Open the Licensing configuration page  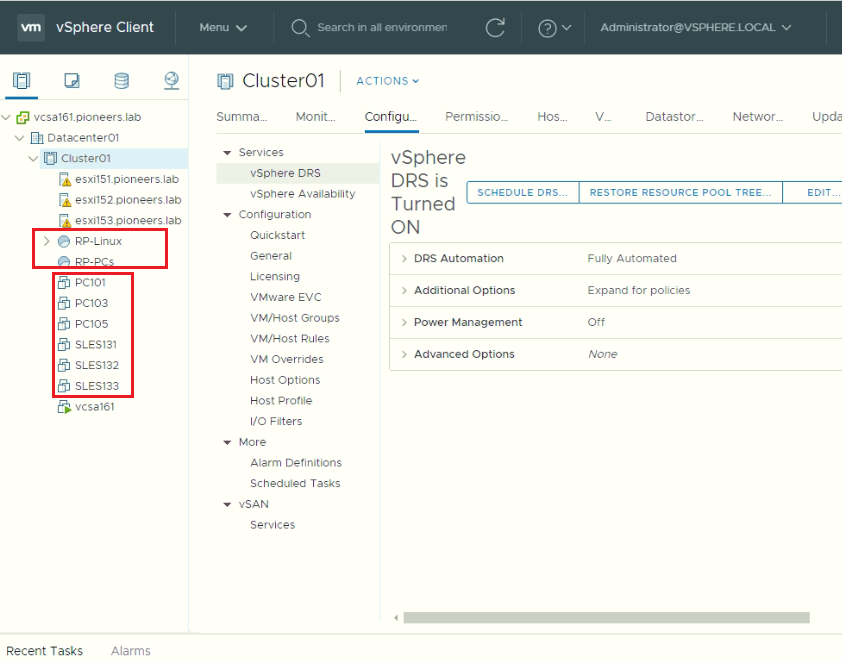(275, 277)
